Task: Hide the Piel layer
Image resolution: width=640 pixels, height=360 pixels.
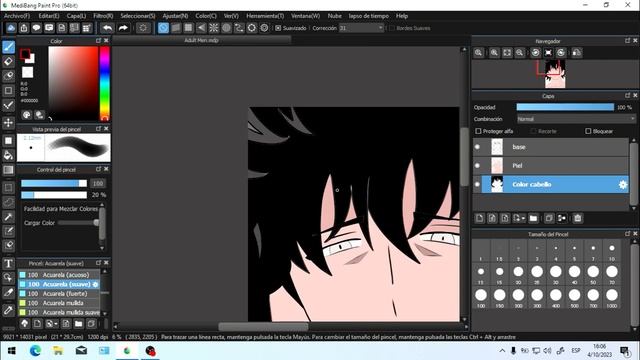Action: click(477, 166)
